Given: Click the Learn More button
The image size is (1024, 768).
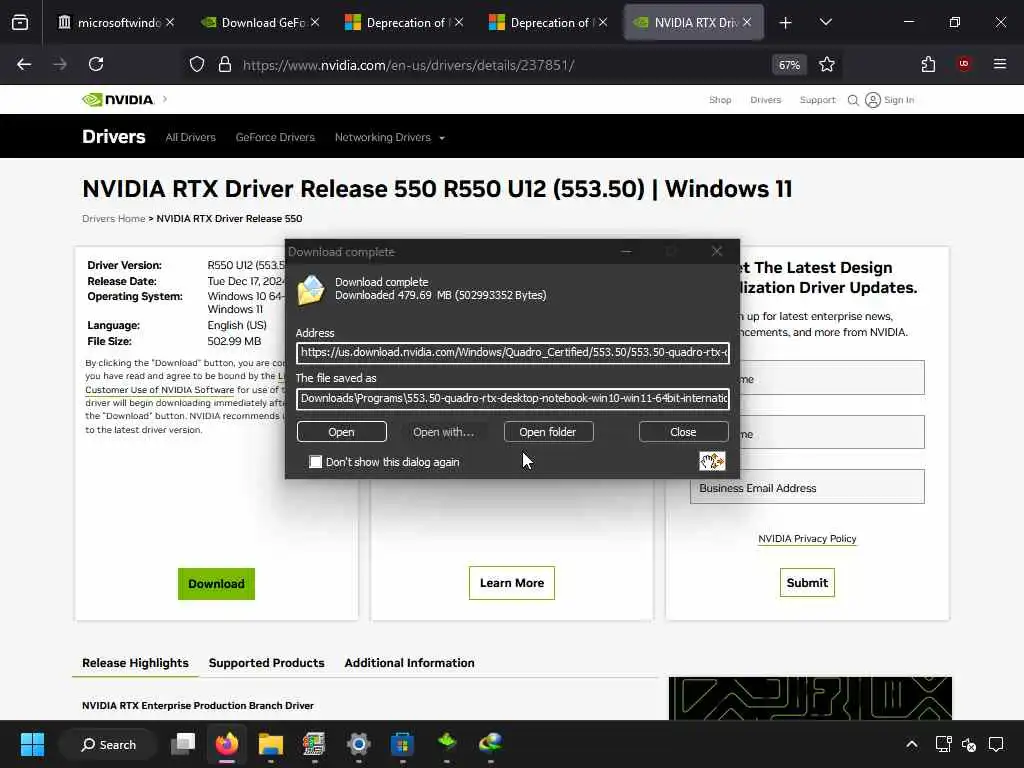Looking at the screenshot, I should click(512, 583).
